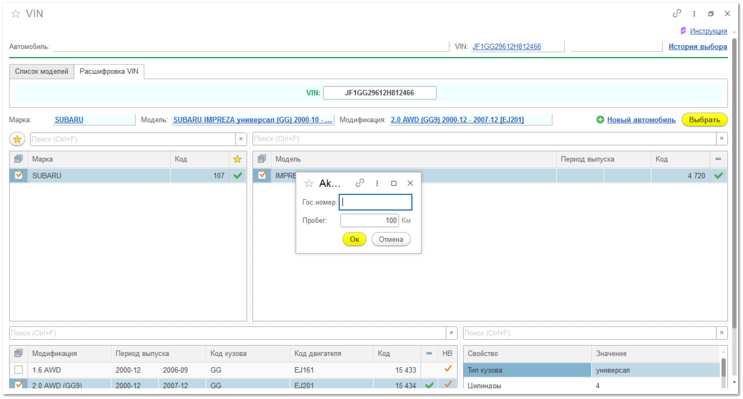Screen dimensions: 743x399
Task: Clear brand search with the x button
Action: click(241, 139)
